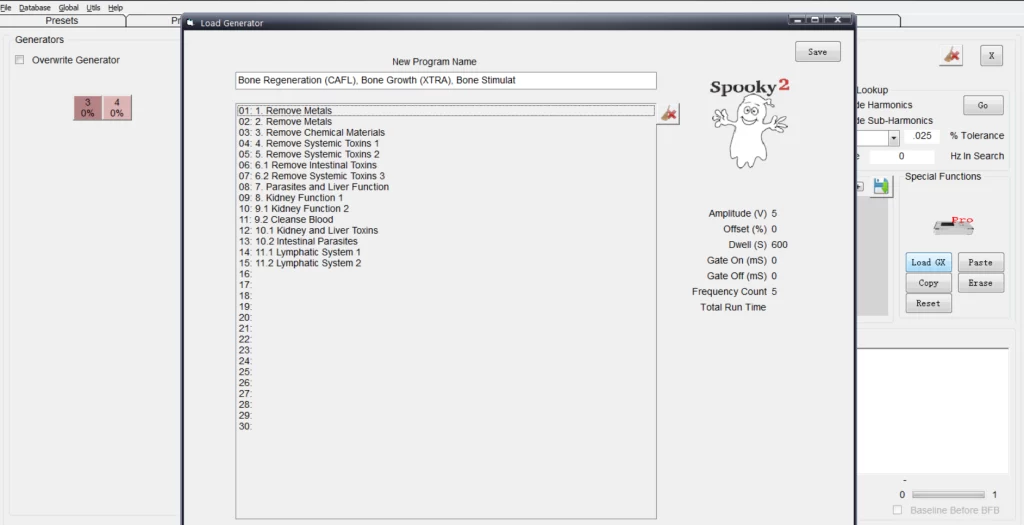Click the New Program Name text field
Viewport: 1024px width, 525px height.
[x=446, y=80]
